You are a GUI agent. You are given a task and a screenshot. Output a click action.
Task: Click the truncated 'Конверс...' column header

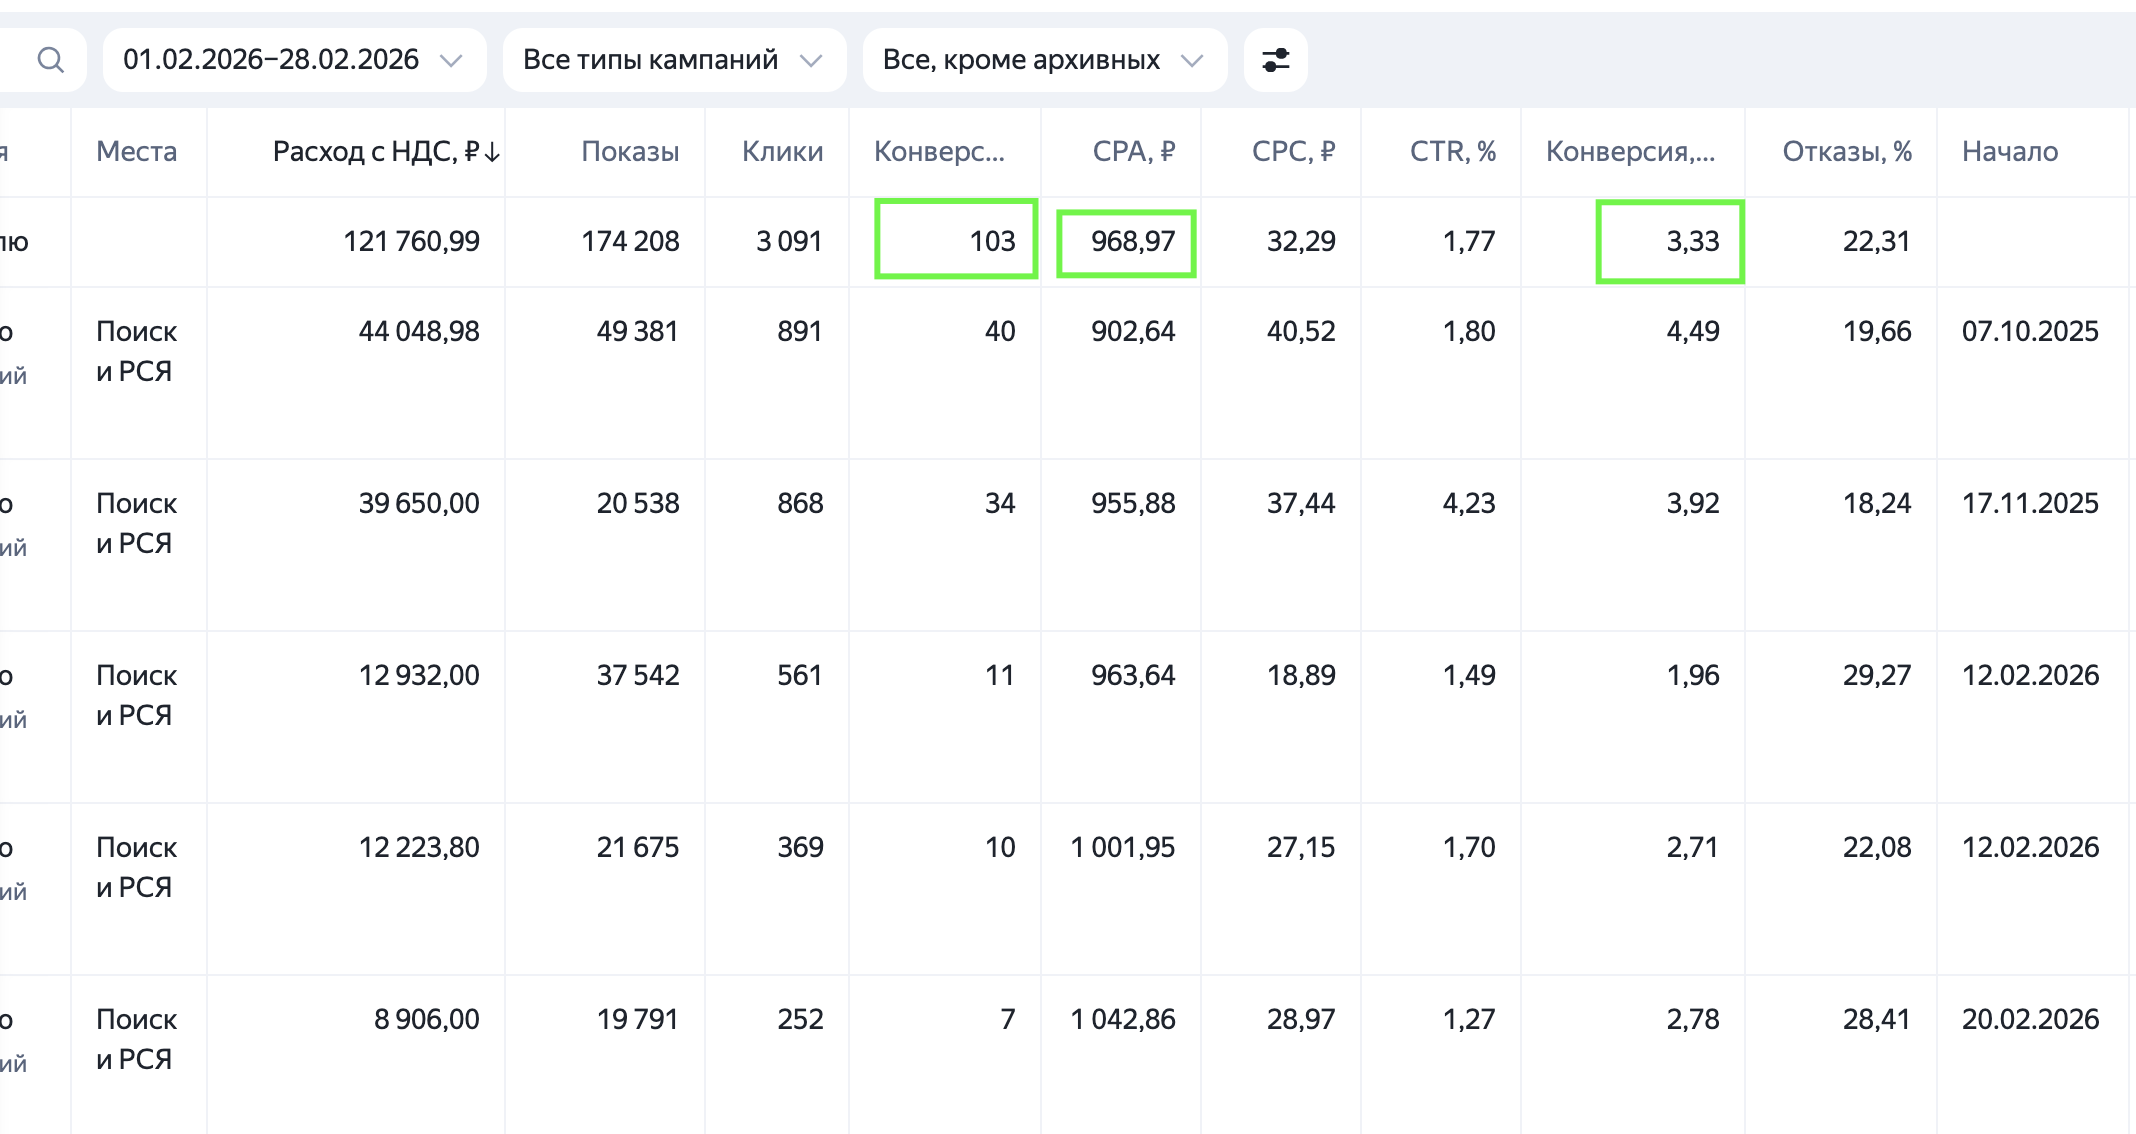pyautogui.click(x=939, y=152)
